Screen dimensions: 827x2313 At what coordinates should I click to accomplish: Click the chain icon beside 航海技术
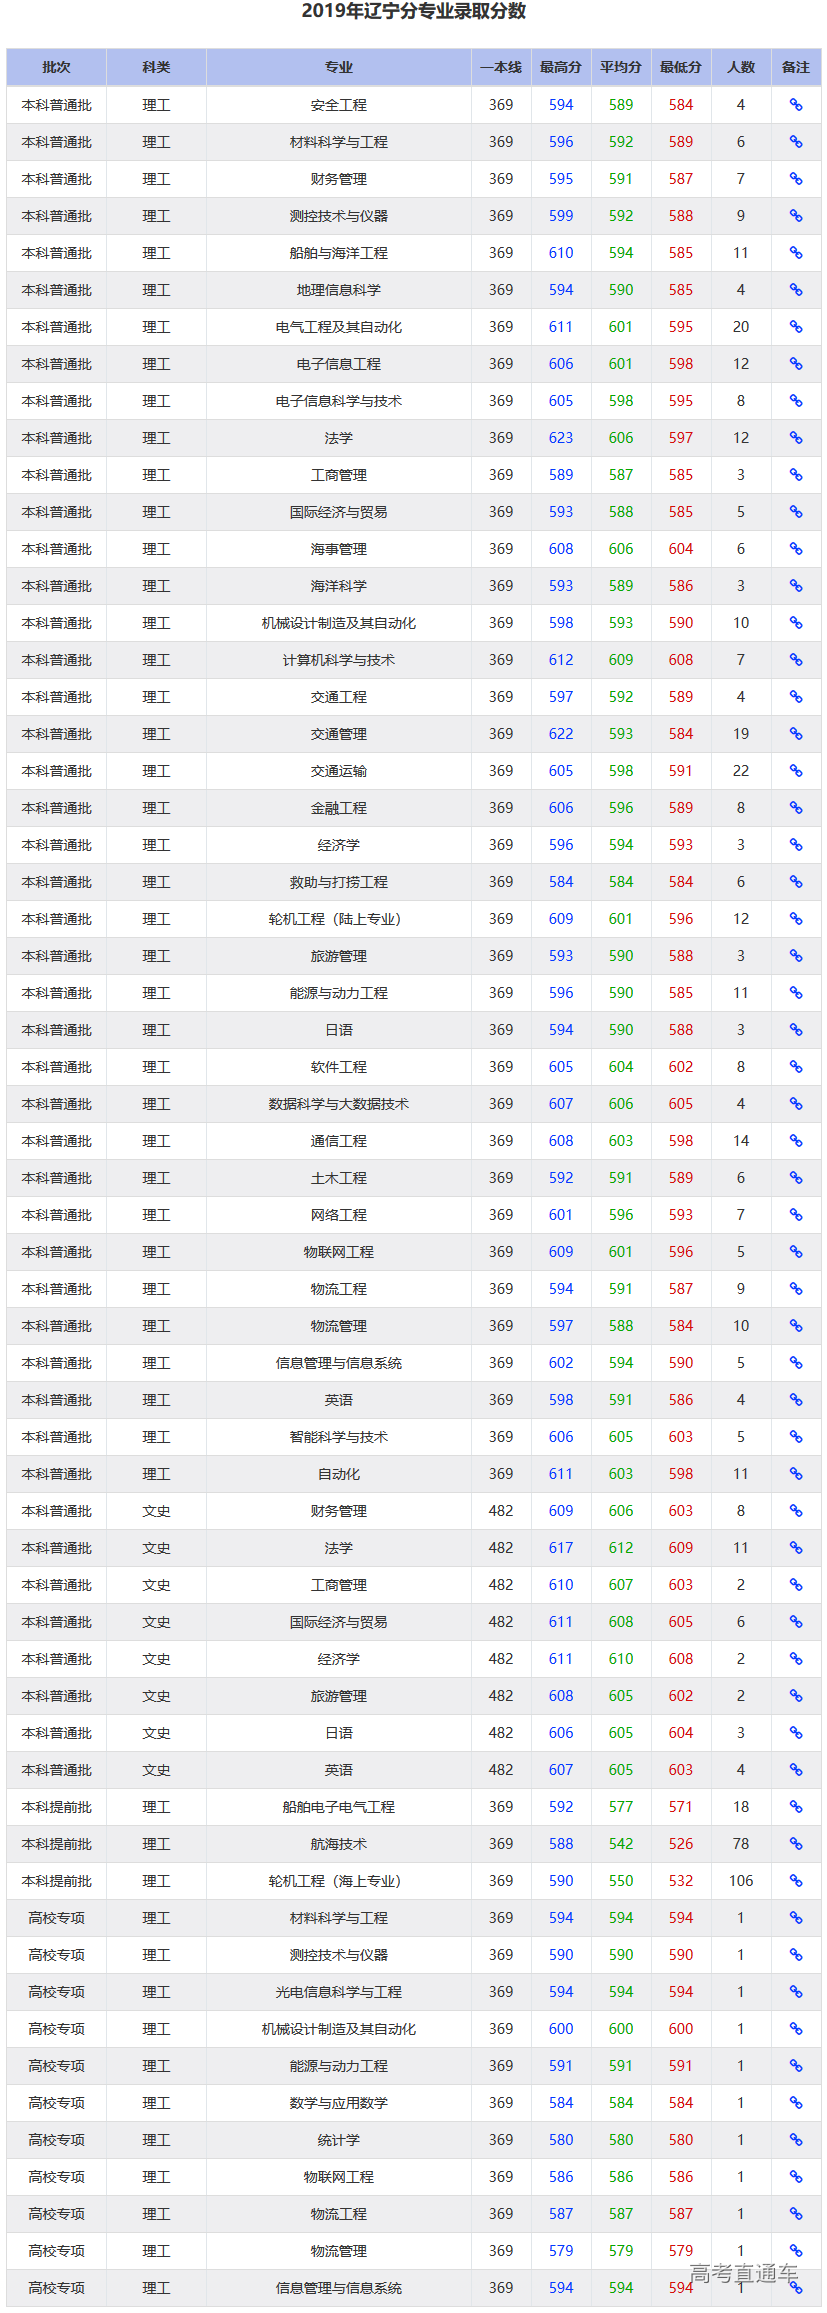click(795, 1844)
